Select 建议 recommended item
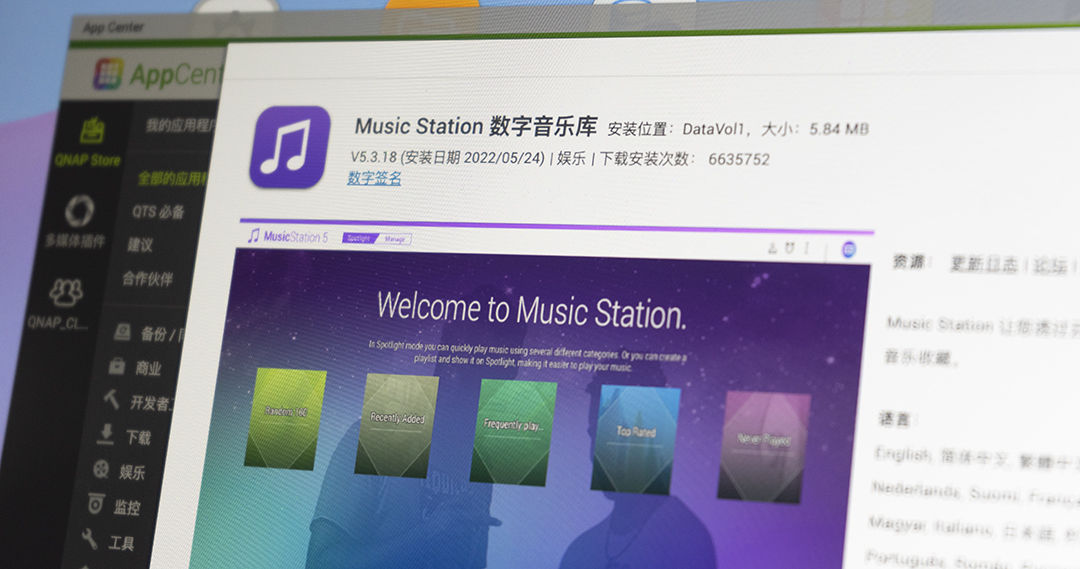This screenshot has width=1080, height=569. [x=140, y=245]
